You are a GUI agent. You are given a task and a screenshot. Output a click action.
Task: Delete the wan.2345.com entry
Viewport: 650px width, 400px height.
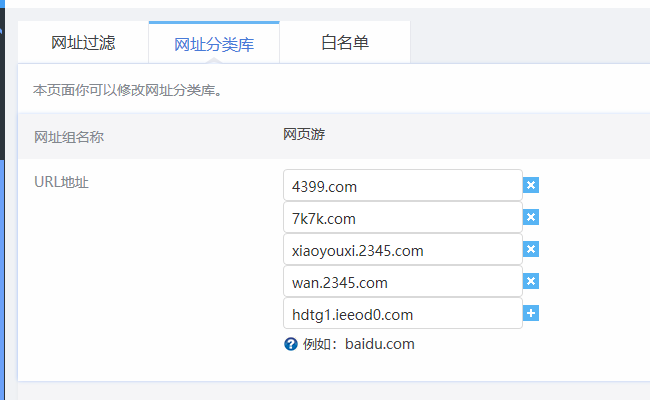tap(531, 281)
